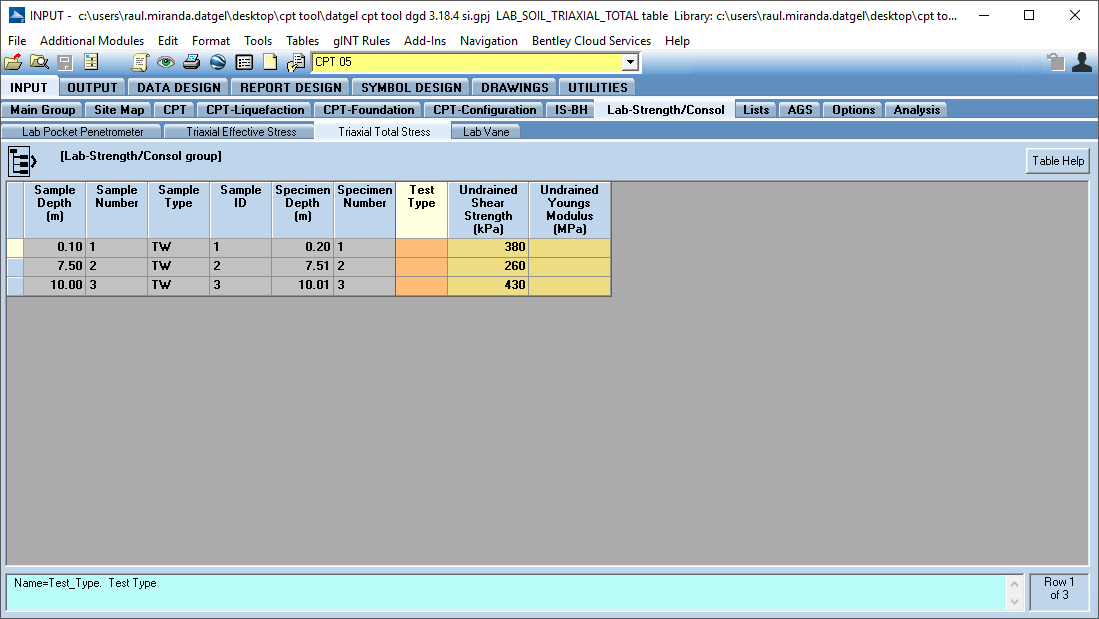
Task: Click the printer icon in toolbar
Action: tap(192, 62)
